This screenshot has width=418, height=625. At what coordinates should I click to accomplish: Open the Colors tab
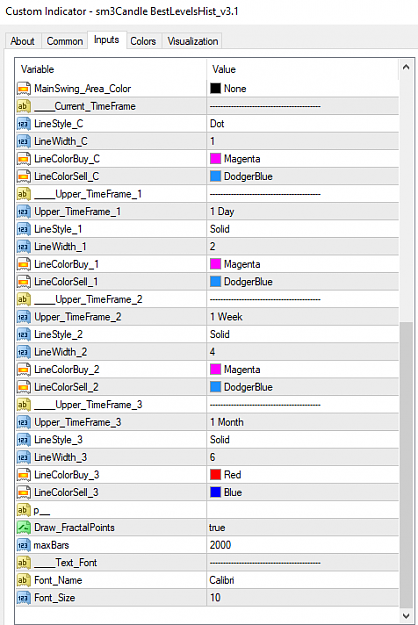pos(143,41)
